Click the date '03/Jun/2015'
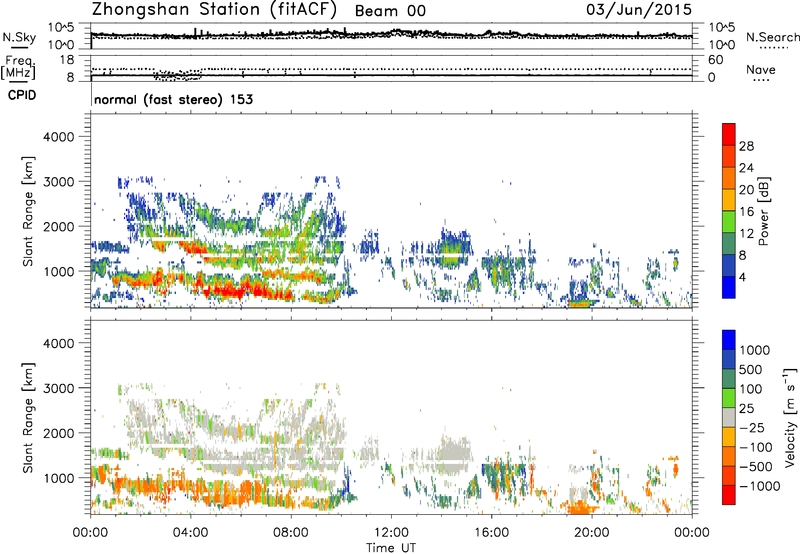The image size is (800, 554). click(x=639, y=10)
